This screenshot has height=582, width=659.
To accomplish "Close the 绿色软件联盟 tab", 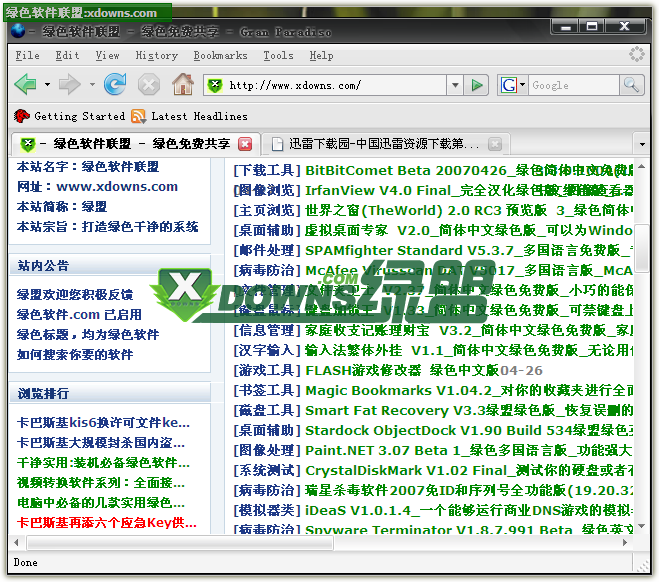I will [245, 144].
